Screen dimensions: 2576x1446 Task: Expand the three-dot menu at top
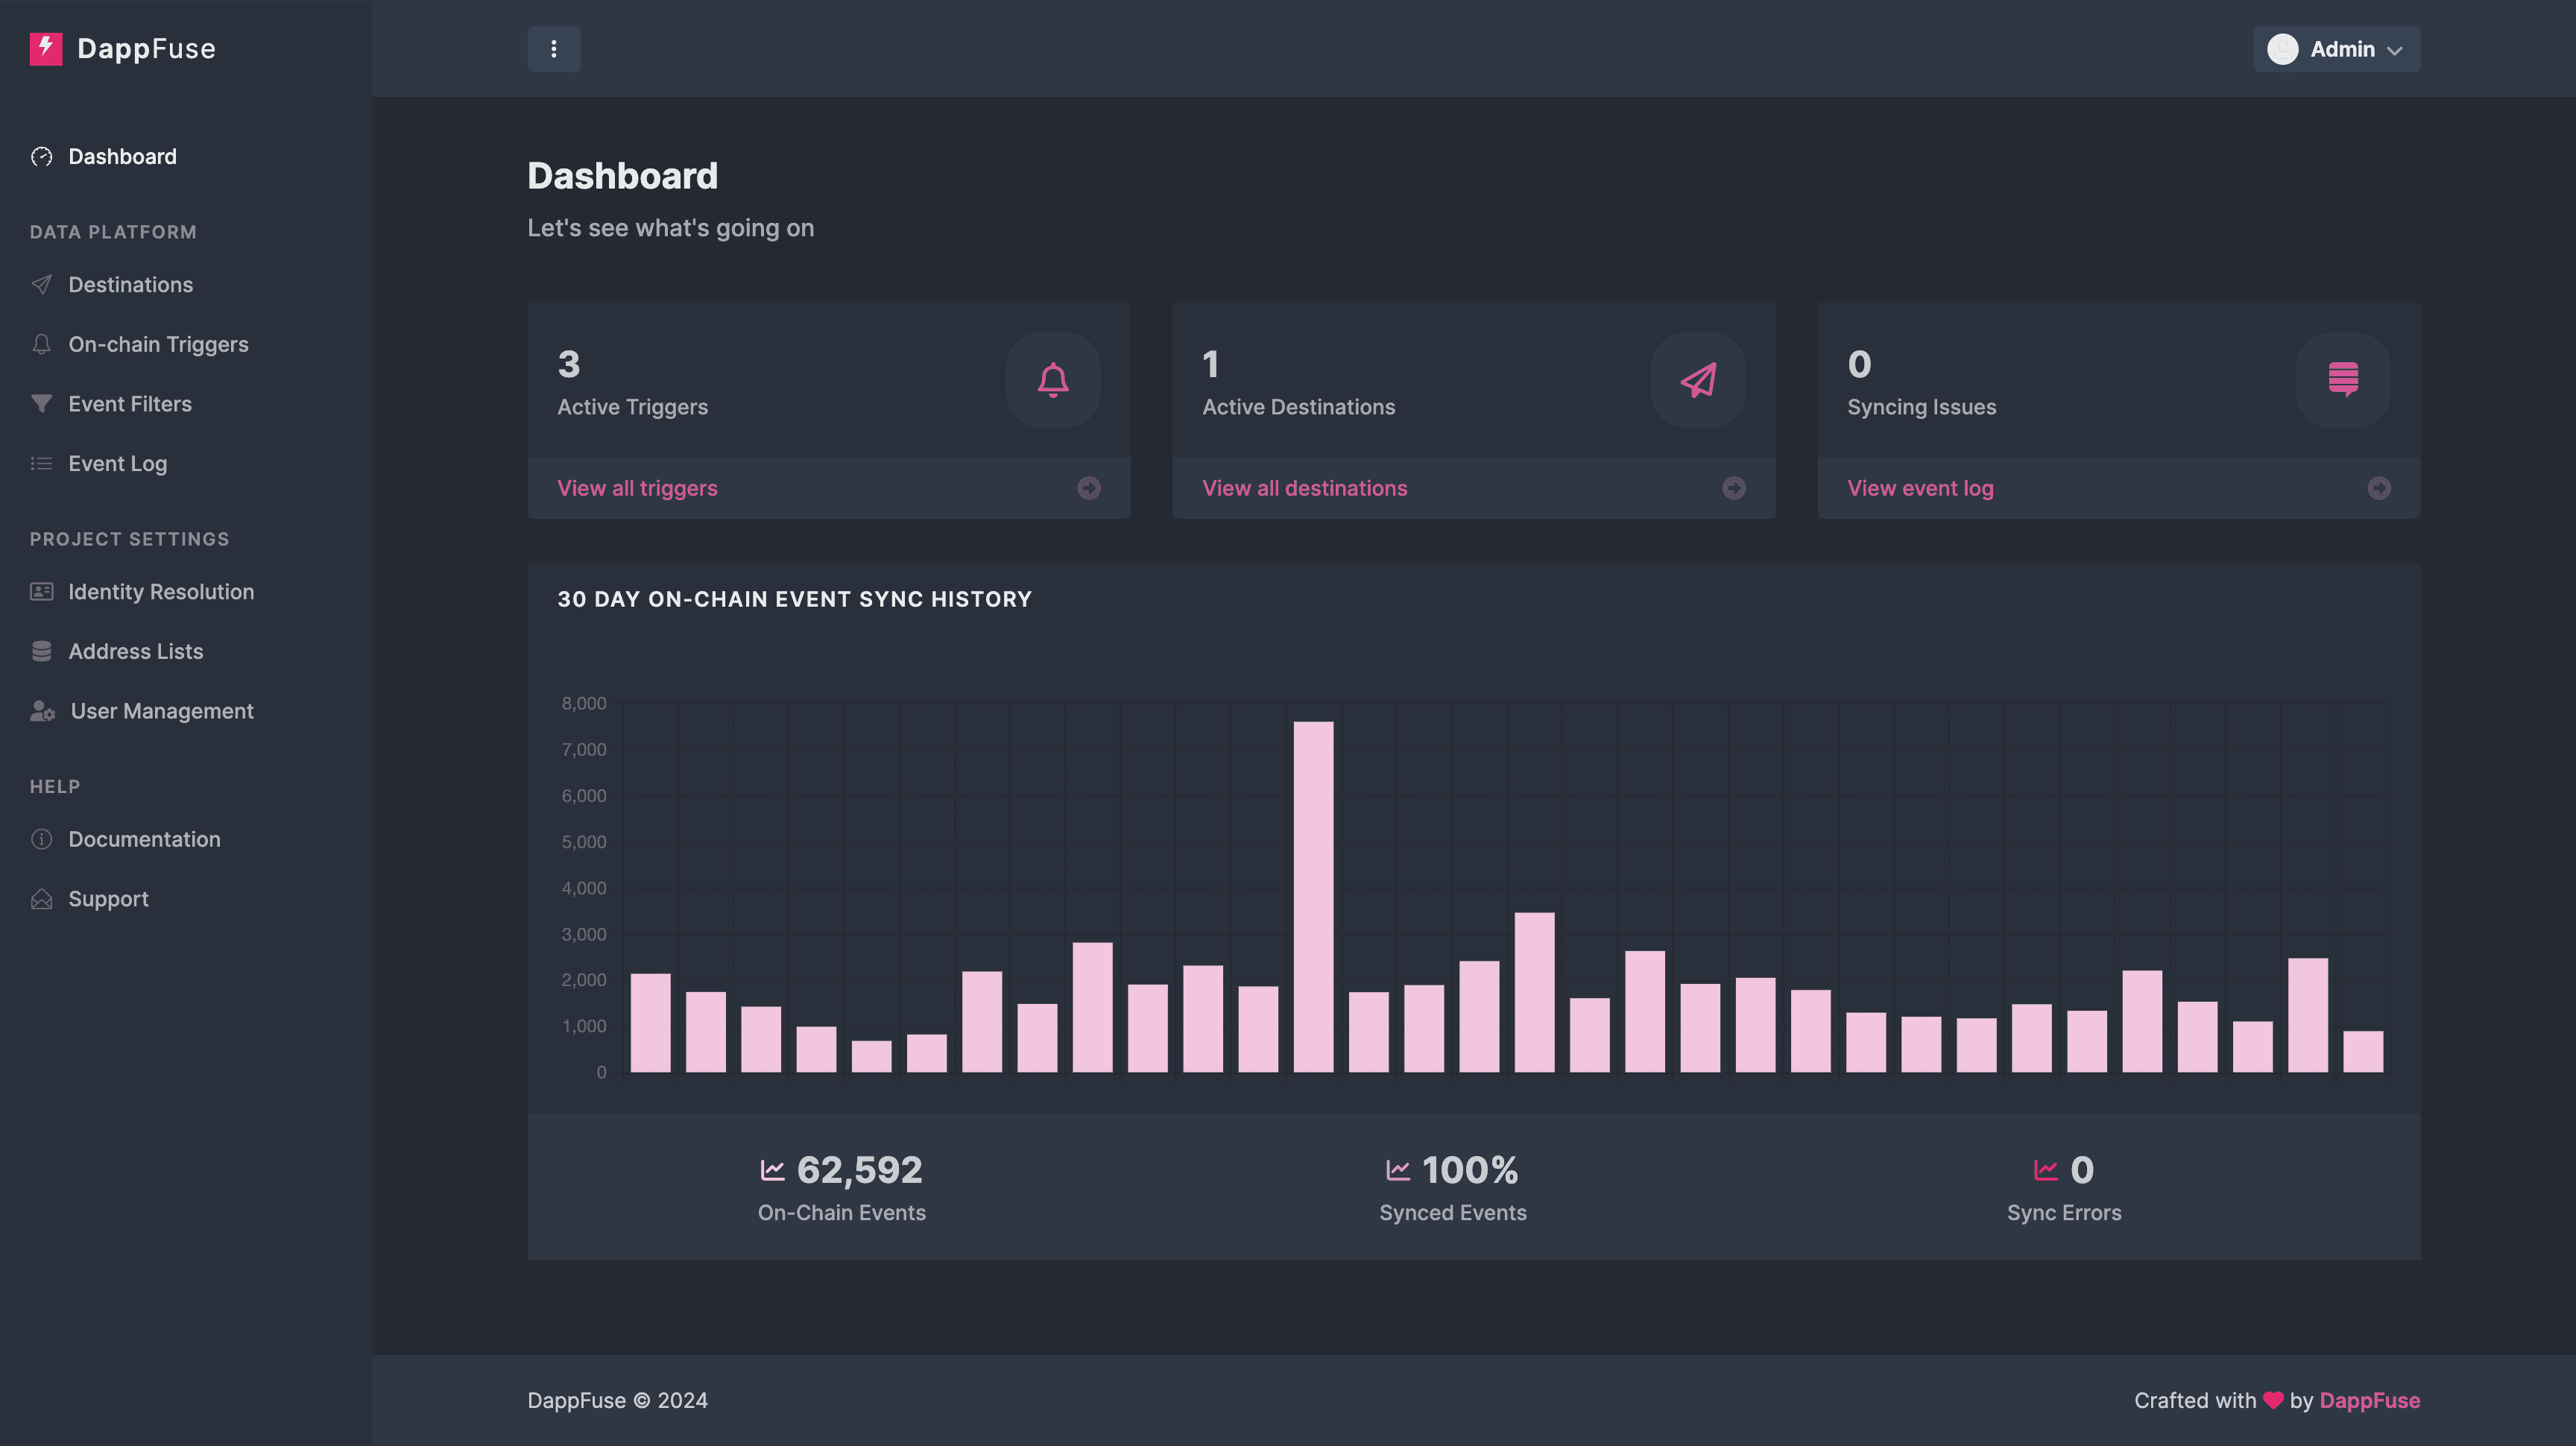tap(552, 48)
